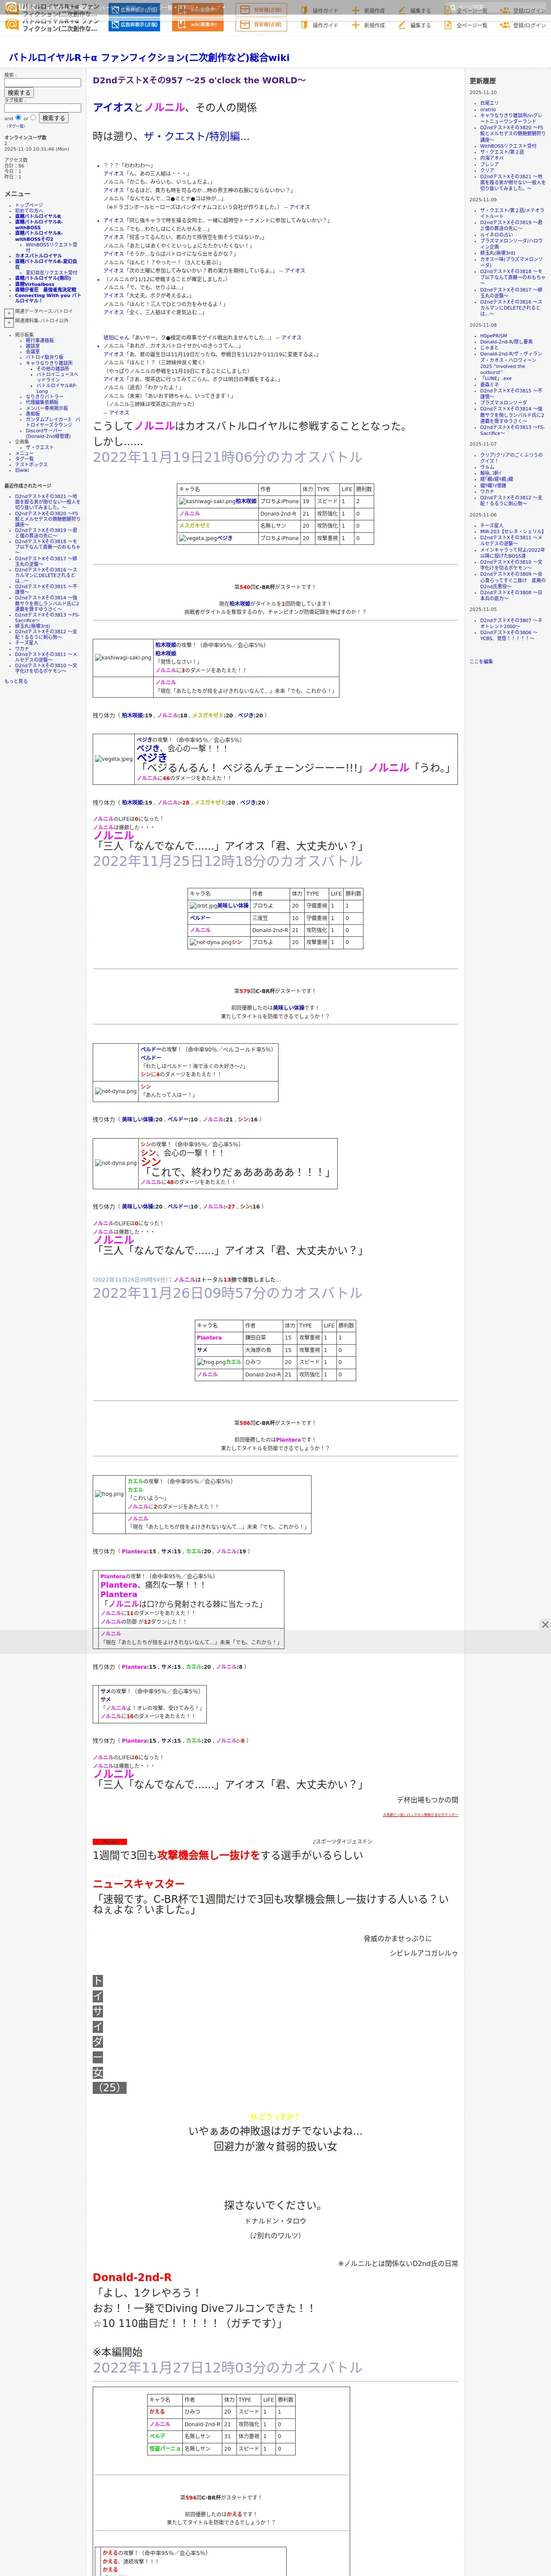Image resolution: width=551 pixels, height=2576 pixels.
Task: Click the タグ検索 text input field
Action: coord(42,108)
